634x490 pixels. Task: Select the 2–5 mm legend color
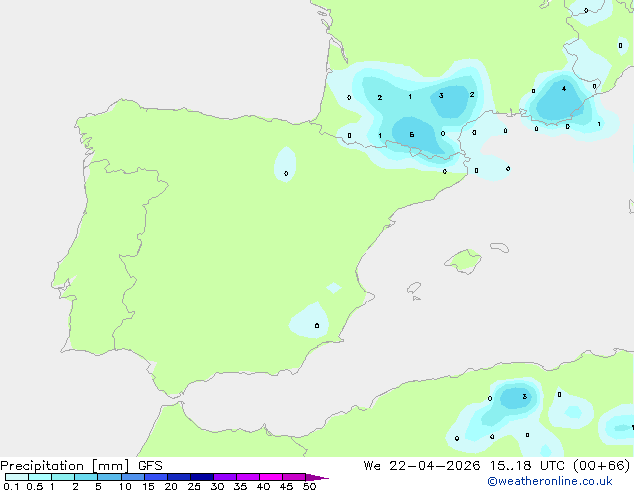click(86, 477)
